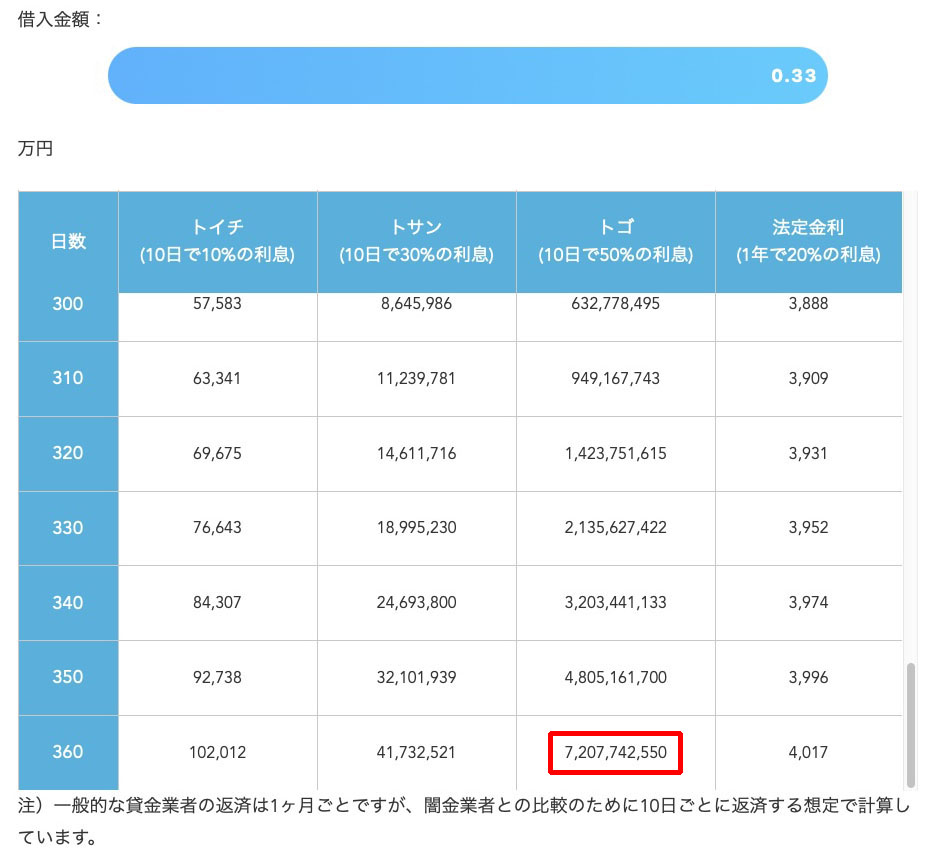The image size is (932, 868).
Task: Click the value 3,888 in 法定金利 column
Action: coord(806,304)
